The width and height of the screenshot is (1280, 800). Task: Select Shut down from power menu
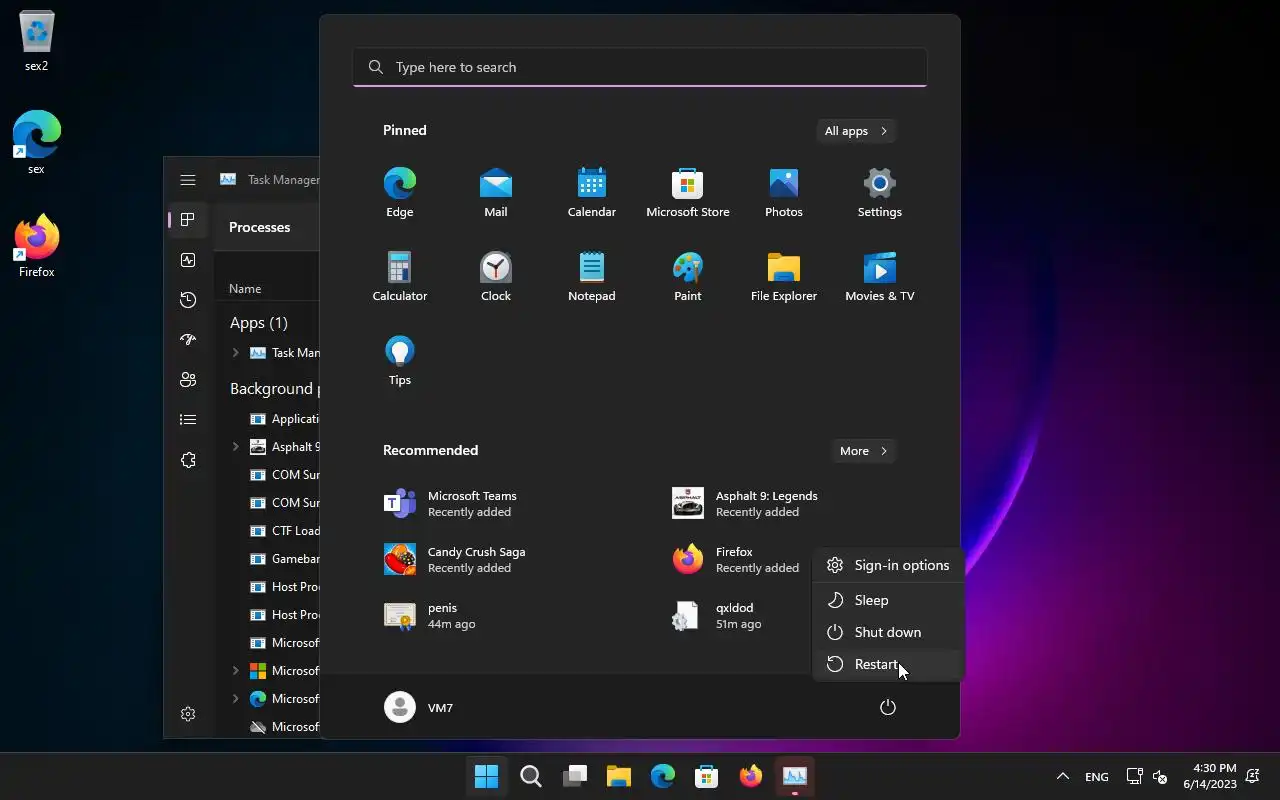[x=887, y=632]
